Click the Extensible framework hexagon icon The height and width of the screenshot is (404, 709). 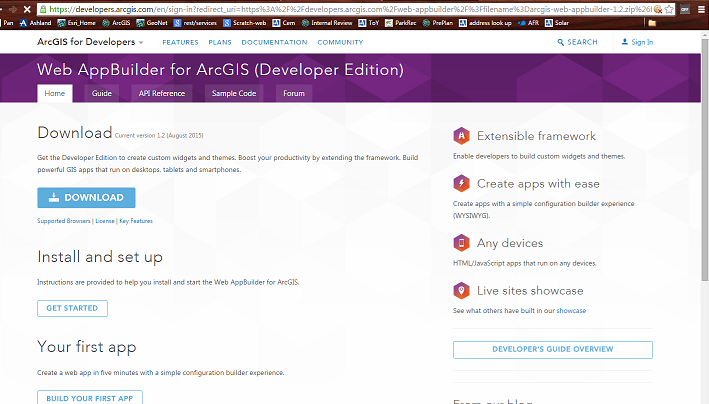pos(461,136)
